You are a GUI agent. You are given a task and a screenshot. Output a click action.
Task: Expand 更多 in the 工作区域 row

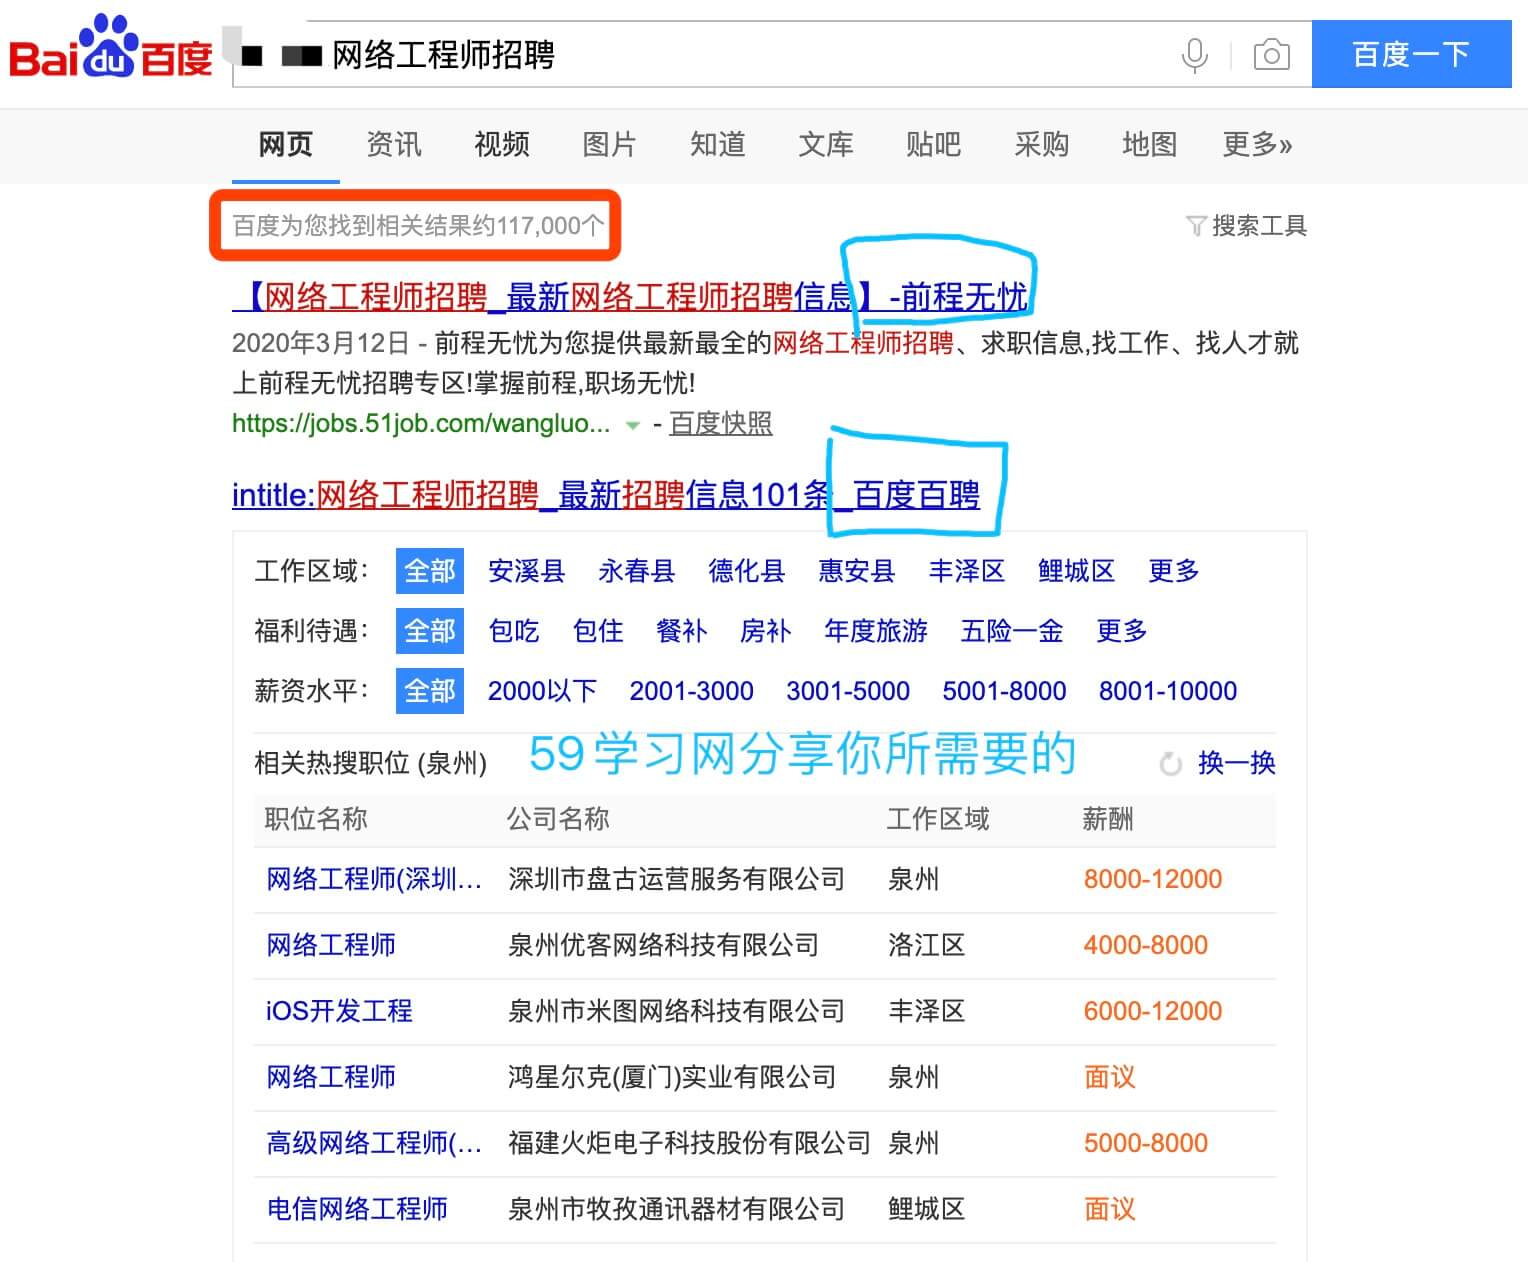click(x=1173, y=571)
